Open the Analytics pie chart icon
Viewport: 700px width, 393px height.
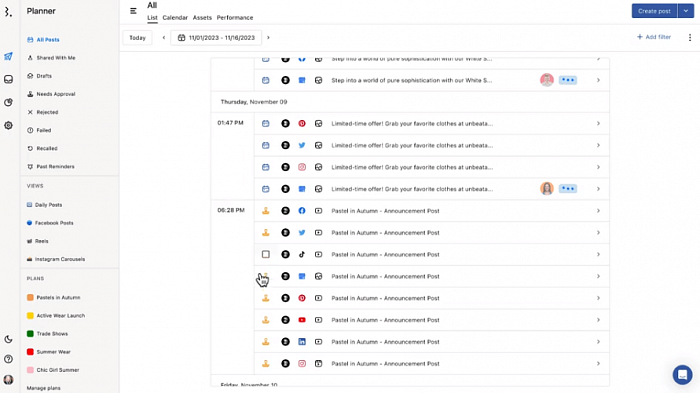(8, 102)
